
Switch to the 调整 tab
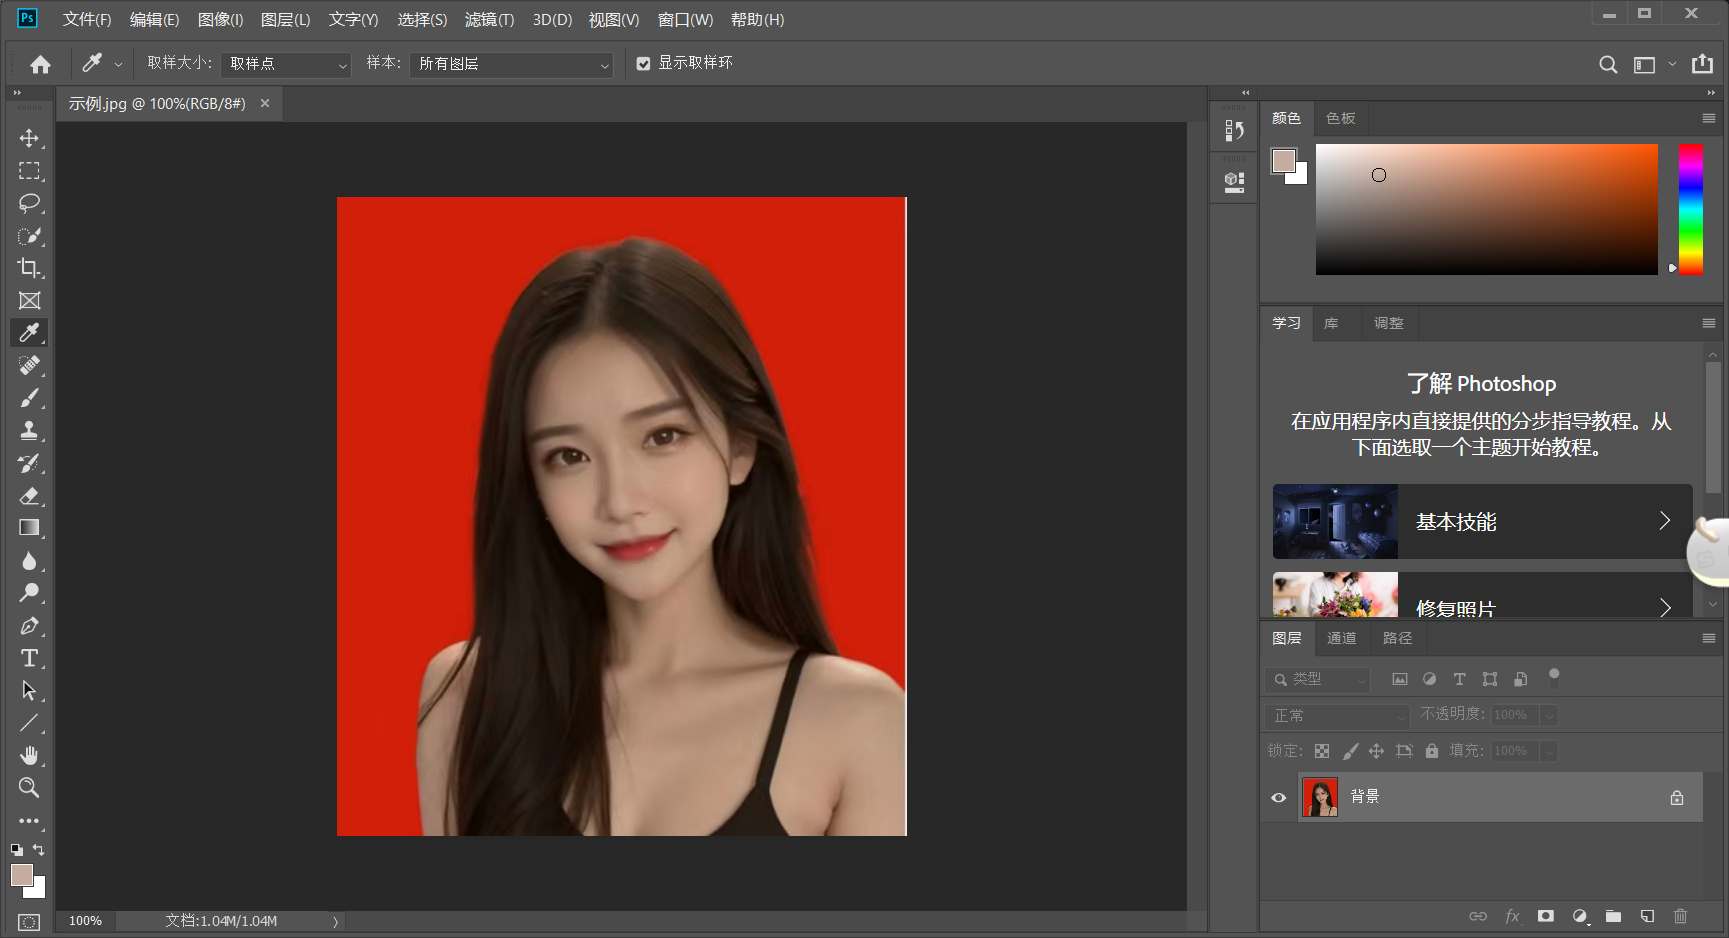pos(1389,323)
